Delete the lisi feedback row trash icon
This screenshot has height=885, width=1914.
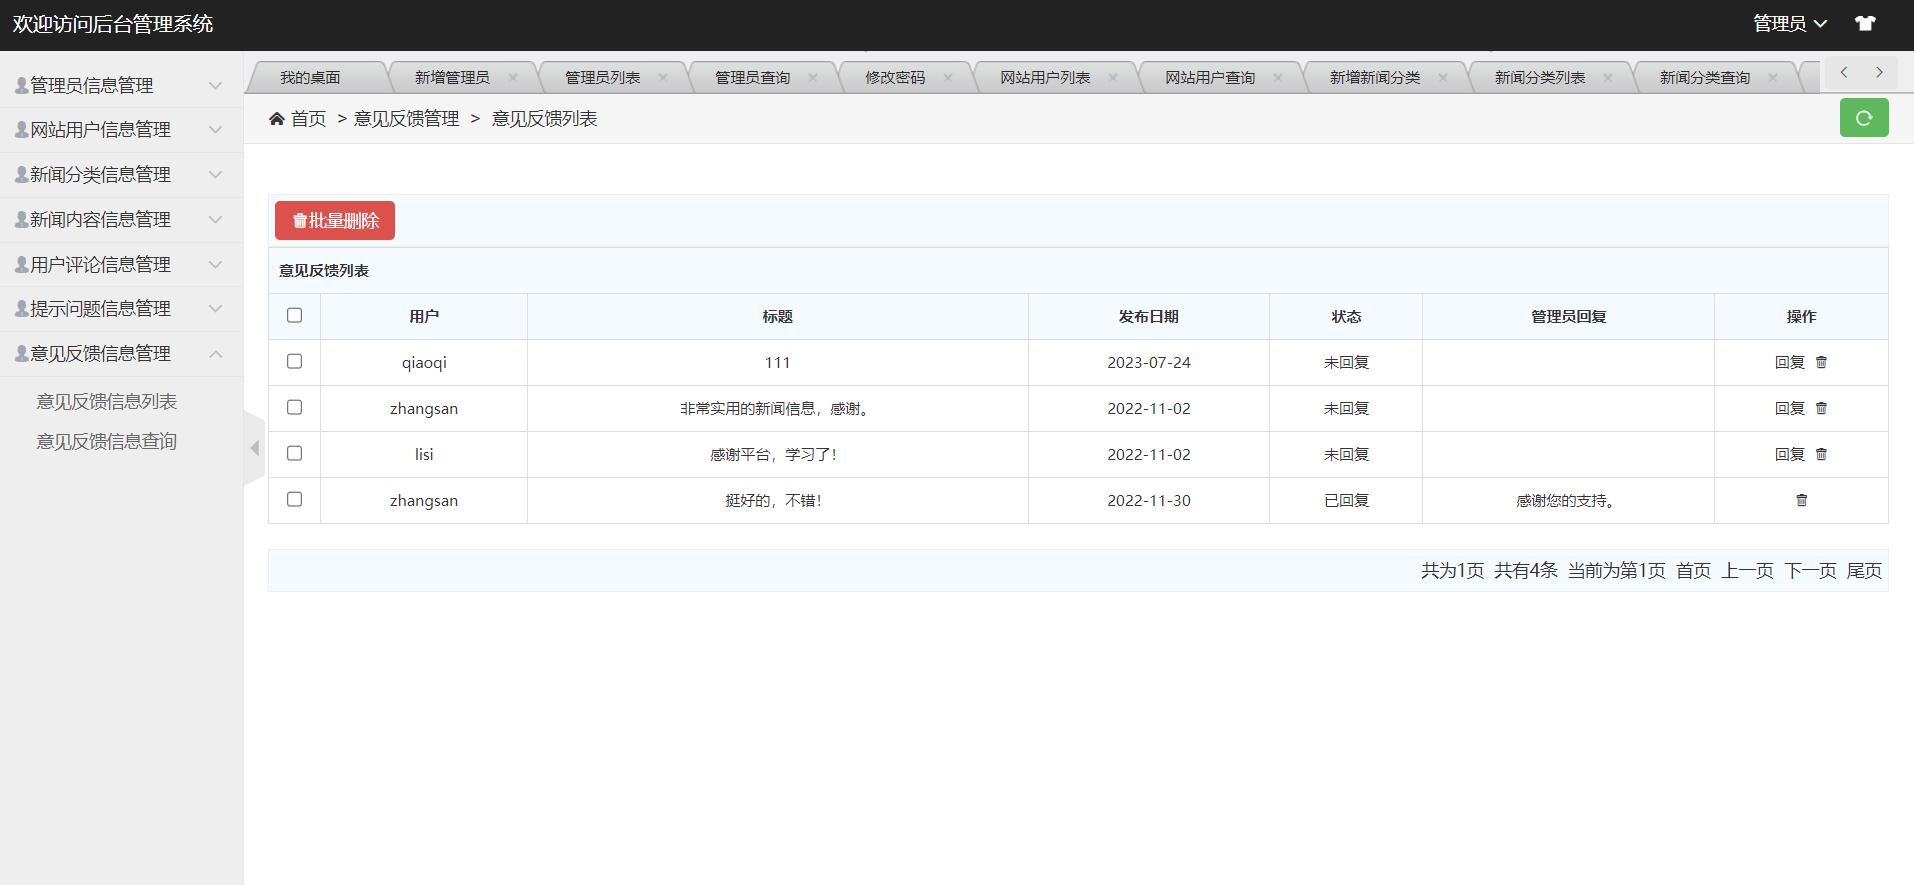click(1821, 454)
